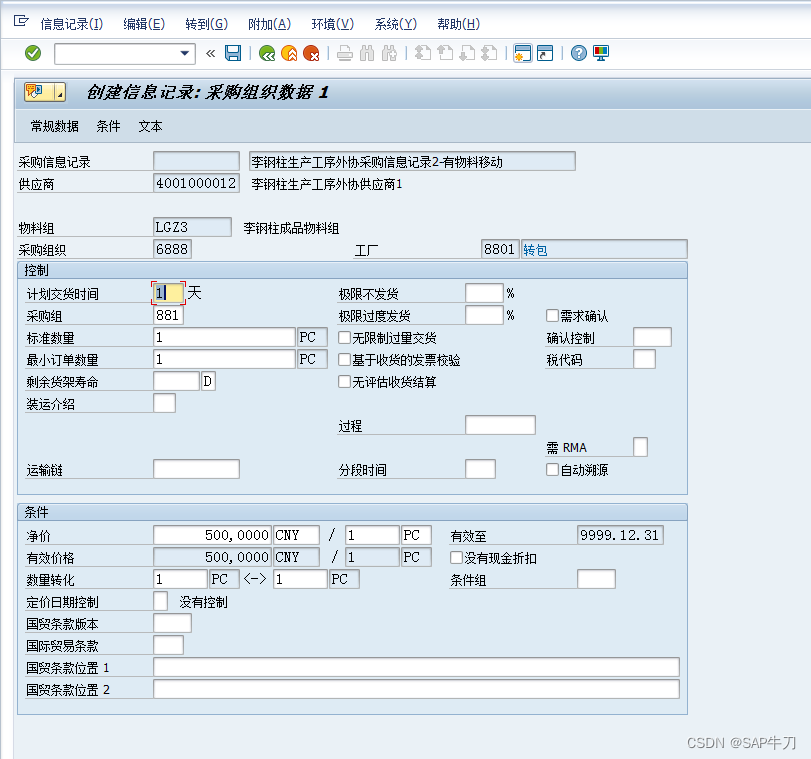The image size is (811, 759).
Task: Click the Last Page icon
Action: coord(489,53)
